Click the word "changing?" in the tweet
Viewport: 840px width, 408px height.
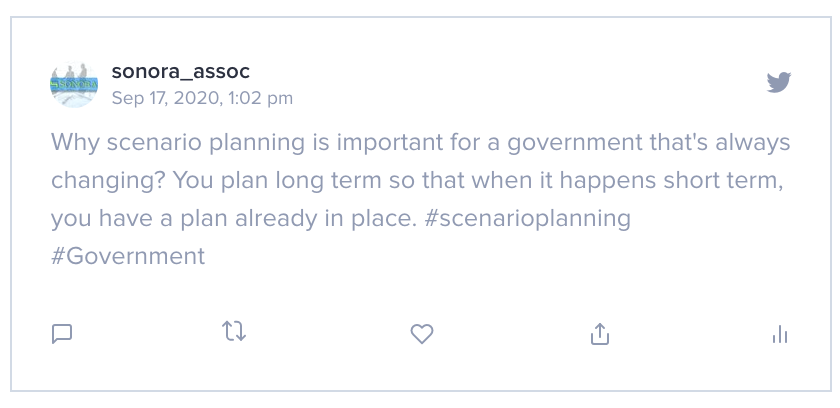pos(109,181)
